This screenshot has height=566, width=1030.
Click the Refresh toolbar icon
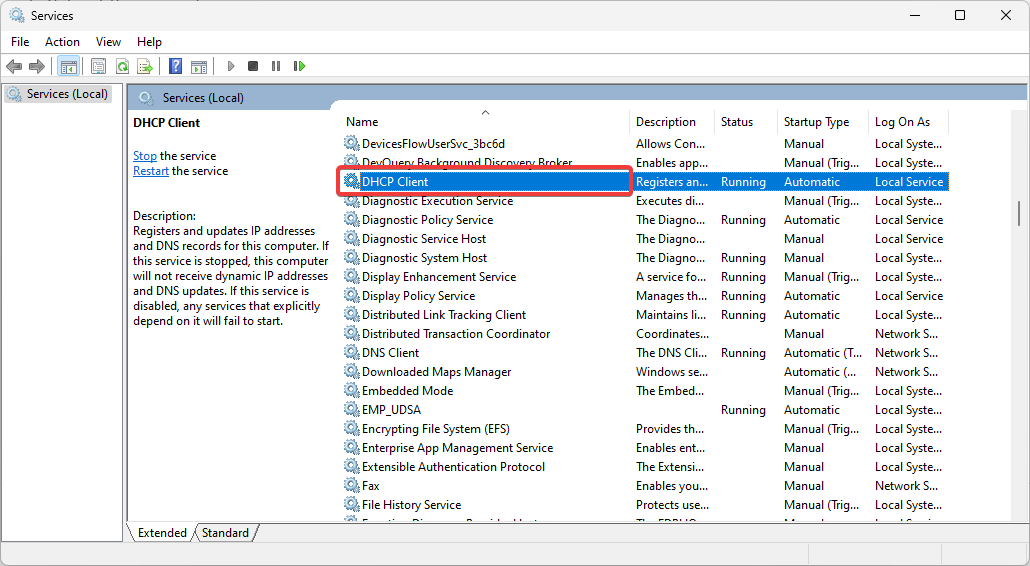click(x=122, y=66)
